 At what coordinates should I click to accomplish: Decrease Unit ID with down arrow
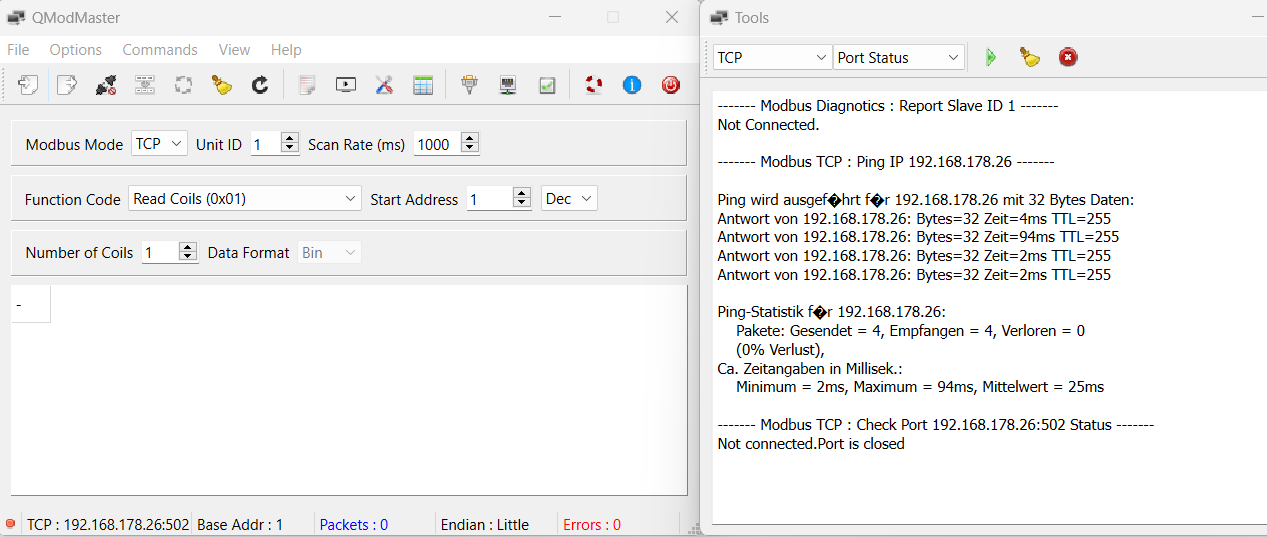click(x=290, y=149)
